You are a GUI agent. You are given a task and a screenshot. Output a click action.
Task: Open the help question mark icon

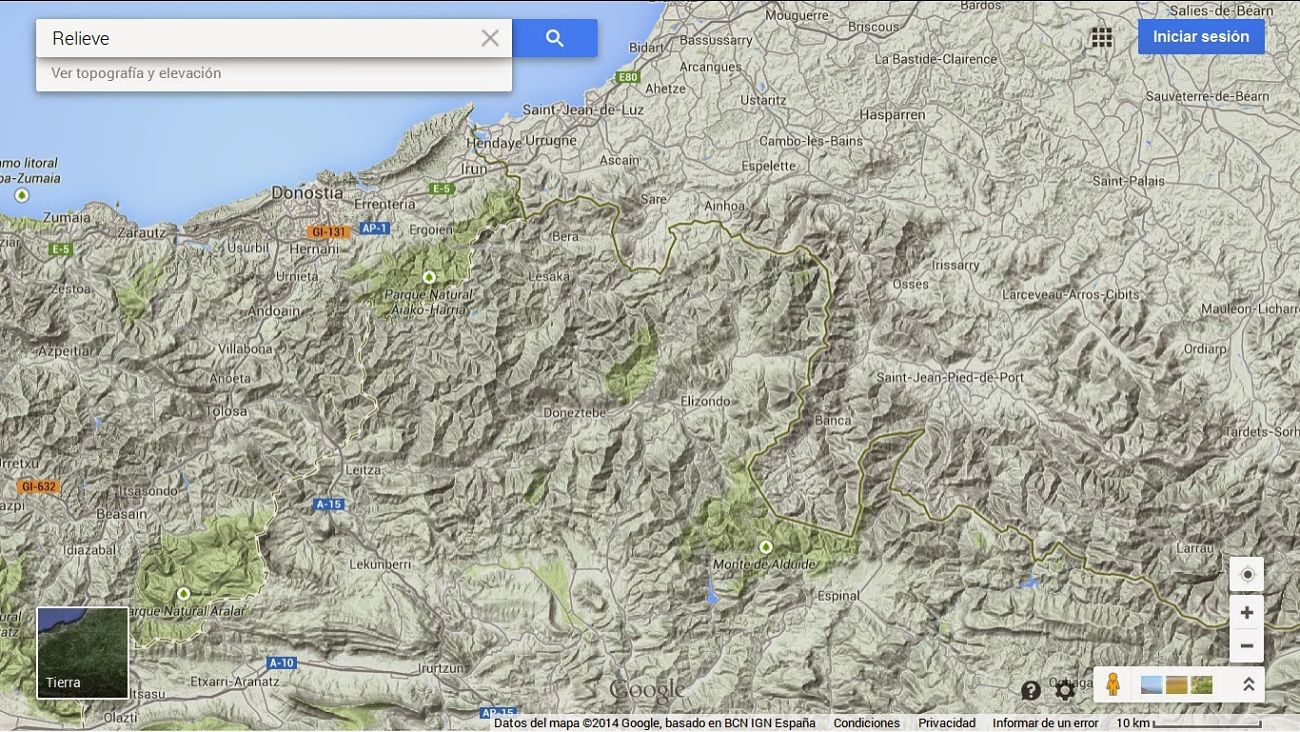(1031, 690)
